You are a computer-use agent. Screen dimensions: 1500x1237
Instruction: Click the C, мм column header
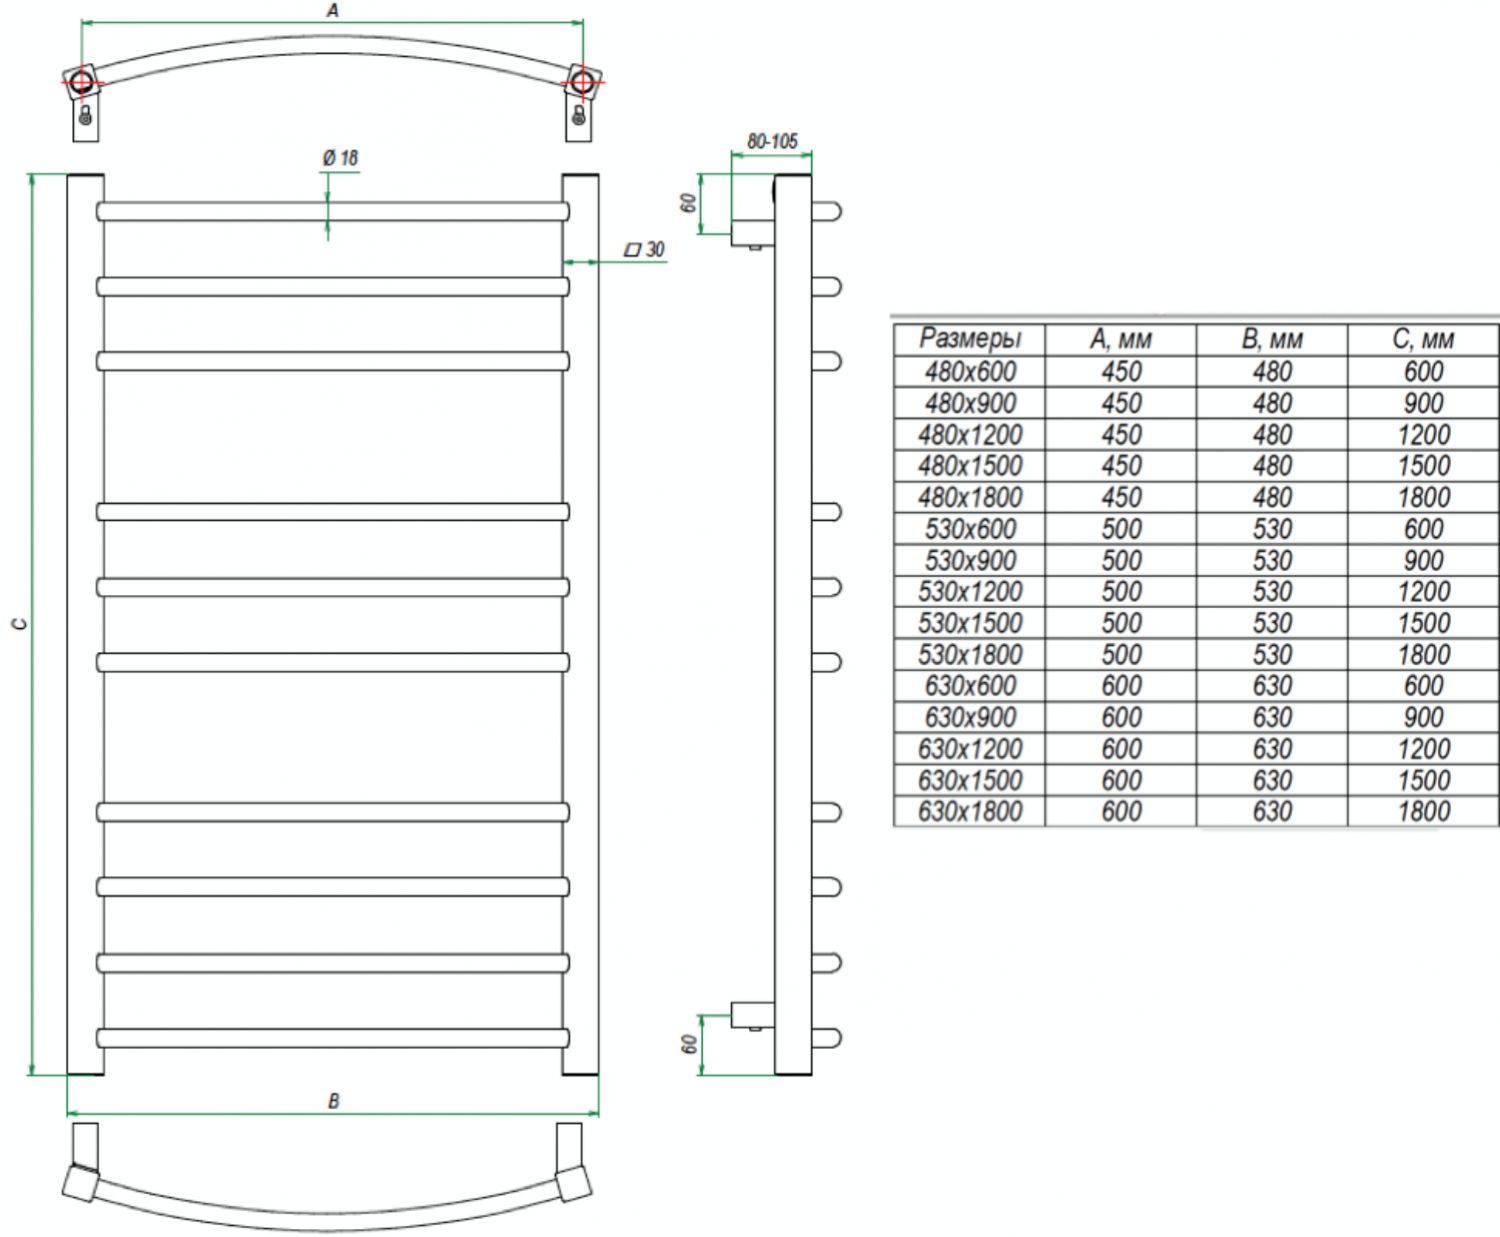tap(1422, 339)
